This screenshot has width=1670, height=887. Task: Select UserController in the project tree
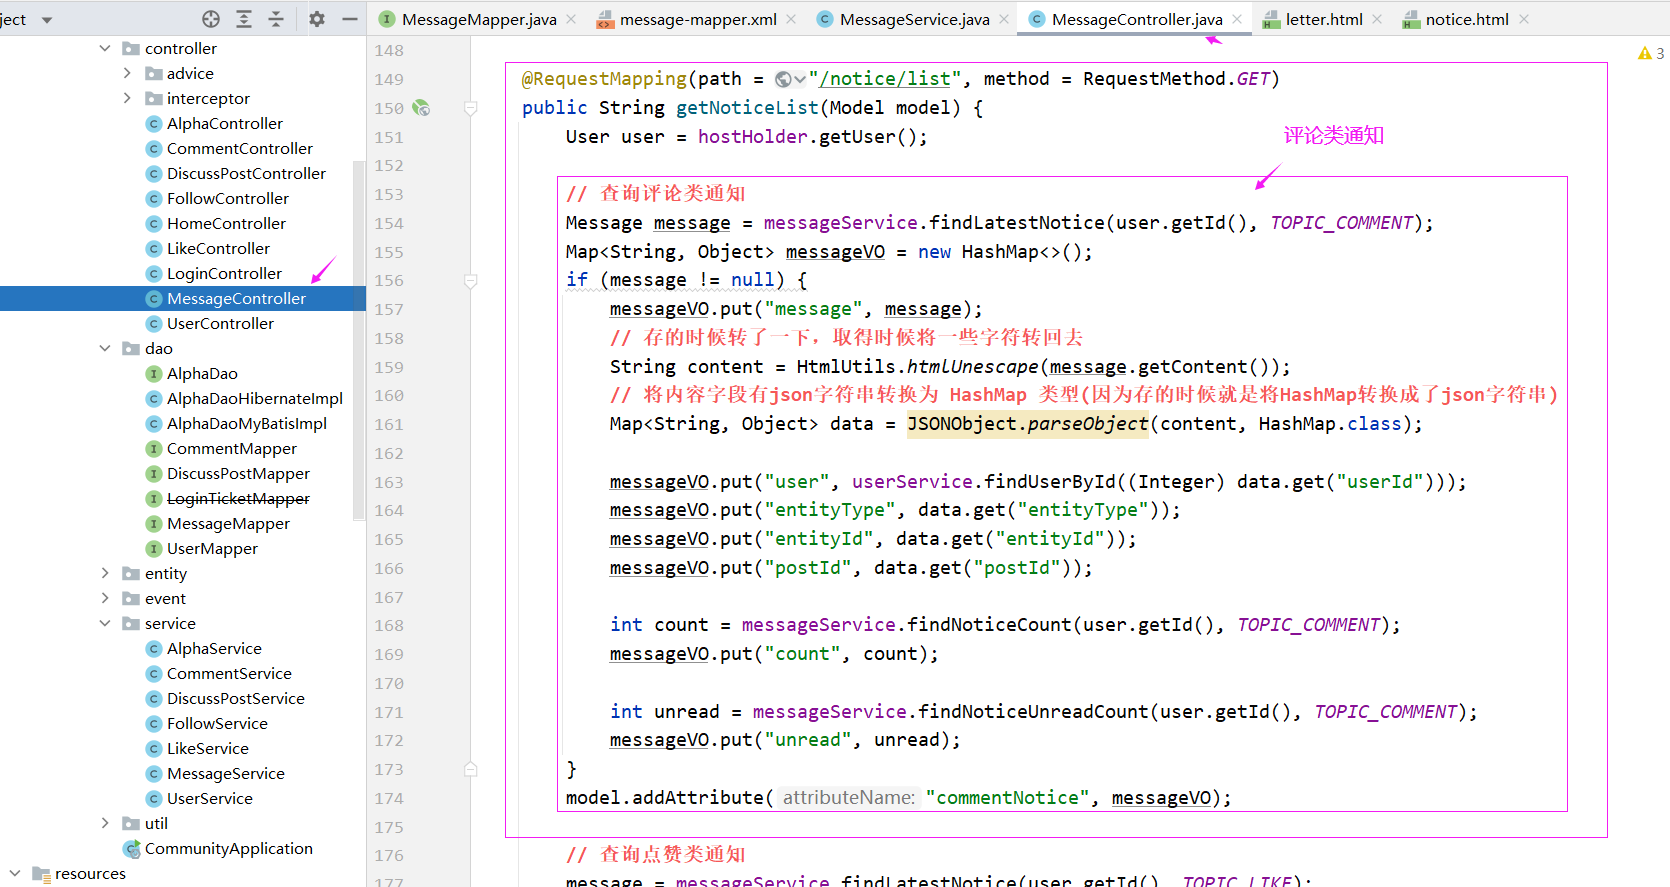pyautogui.click(x=220, y=323)
